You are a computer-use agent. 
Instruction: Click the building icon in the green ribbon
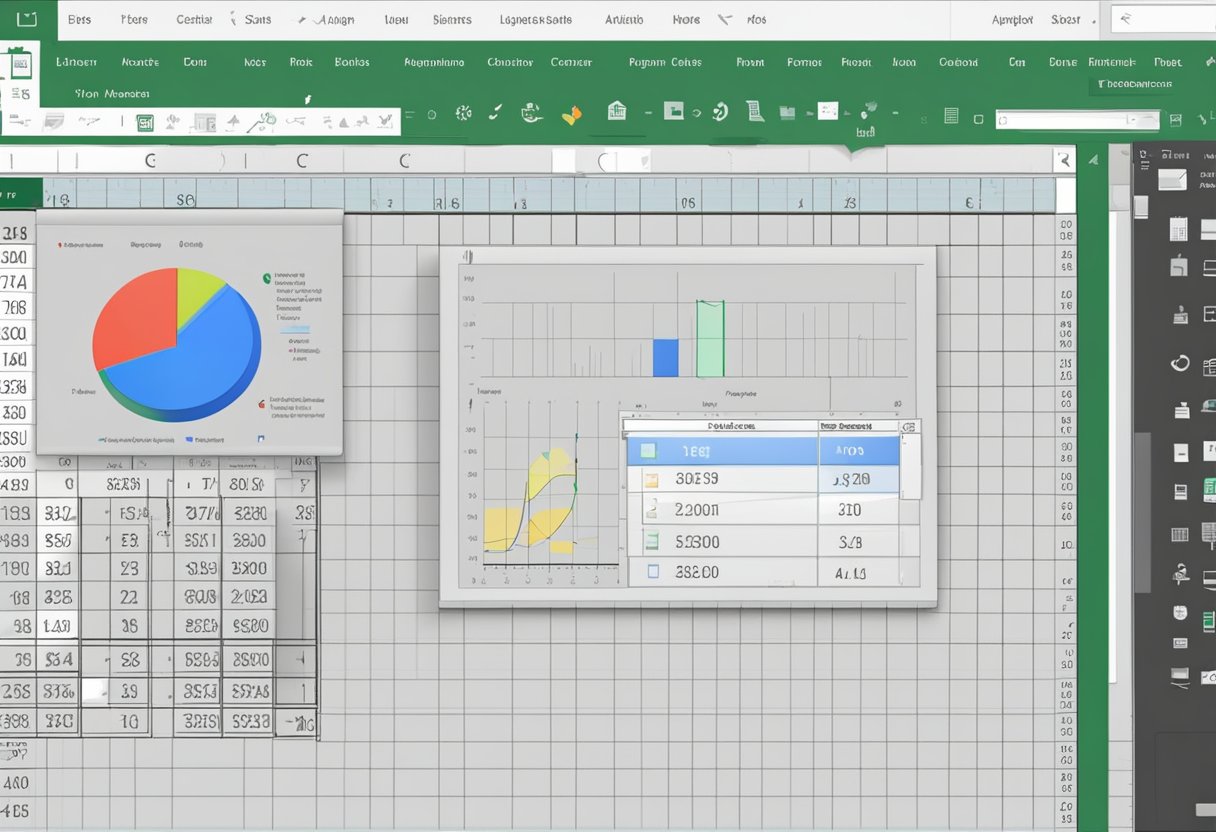pos(617,111)
